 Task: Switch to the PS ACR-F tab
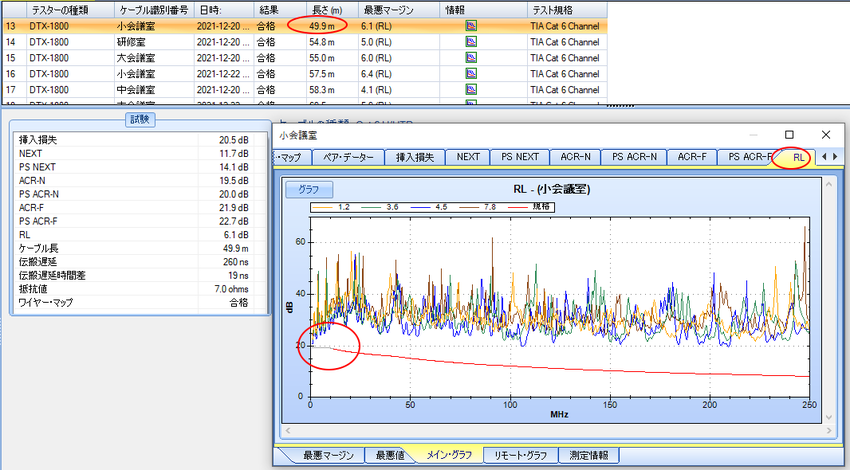click(749, 157)
